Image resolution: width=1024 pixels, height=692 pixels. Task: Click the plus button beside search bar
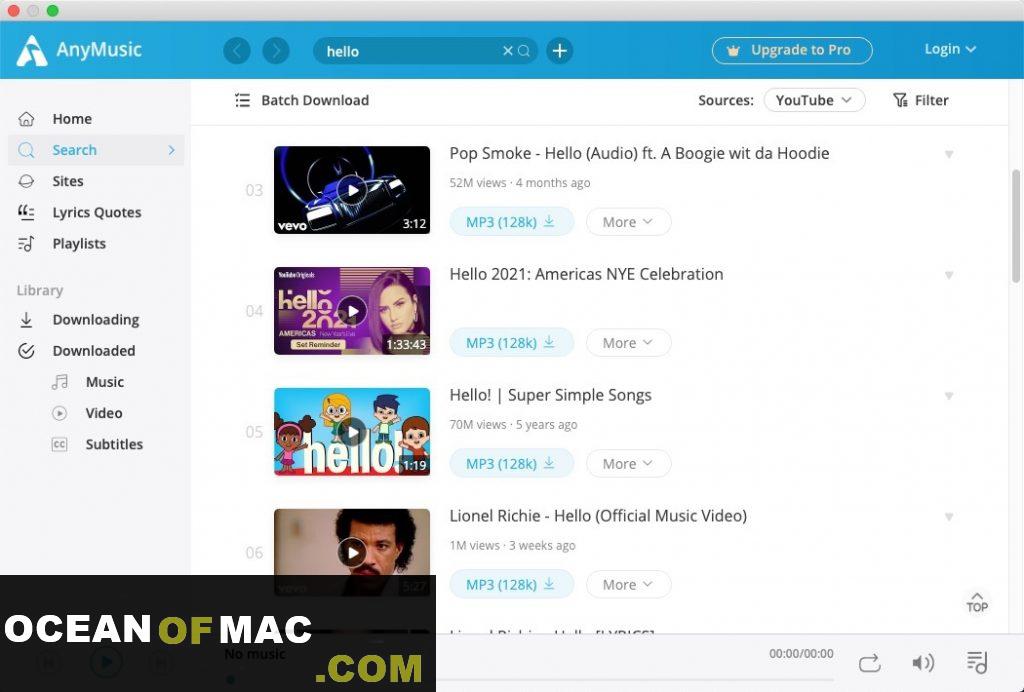[x=560, y=51]
